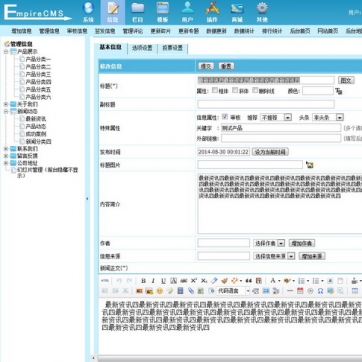This screenshot has width=362, height=362.
Task: Toggle HTML source mode in the editor
Action: pos(105,281)
